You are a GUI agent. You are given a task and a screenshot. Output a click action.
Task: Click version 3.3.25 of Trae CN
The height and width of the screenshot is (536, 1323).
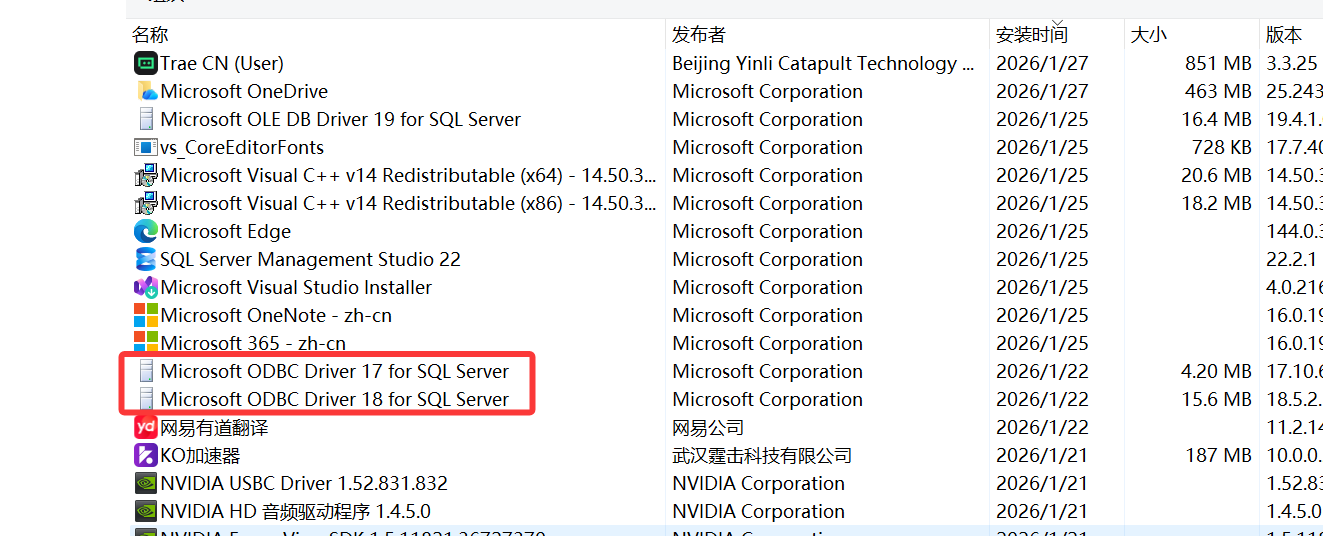click(1292, 63)
